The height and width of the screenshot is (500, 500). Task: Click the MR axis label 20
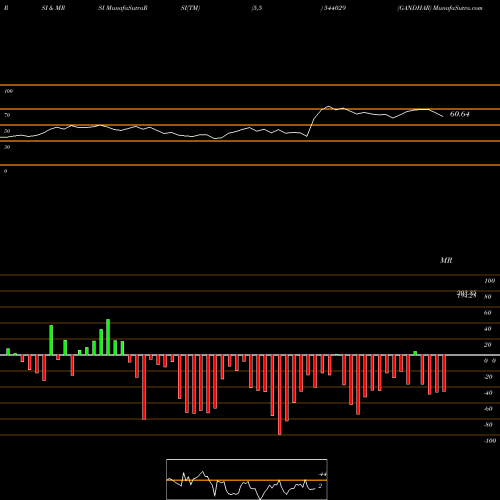487,345
